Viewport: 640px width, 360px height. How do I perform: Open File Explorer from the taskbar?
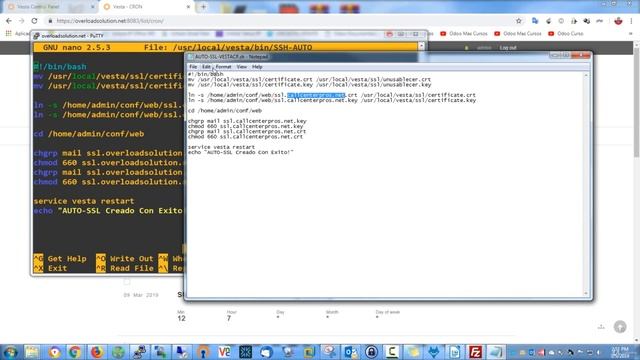point(32,352)
